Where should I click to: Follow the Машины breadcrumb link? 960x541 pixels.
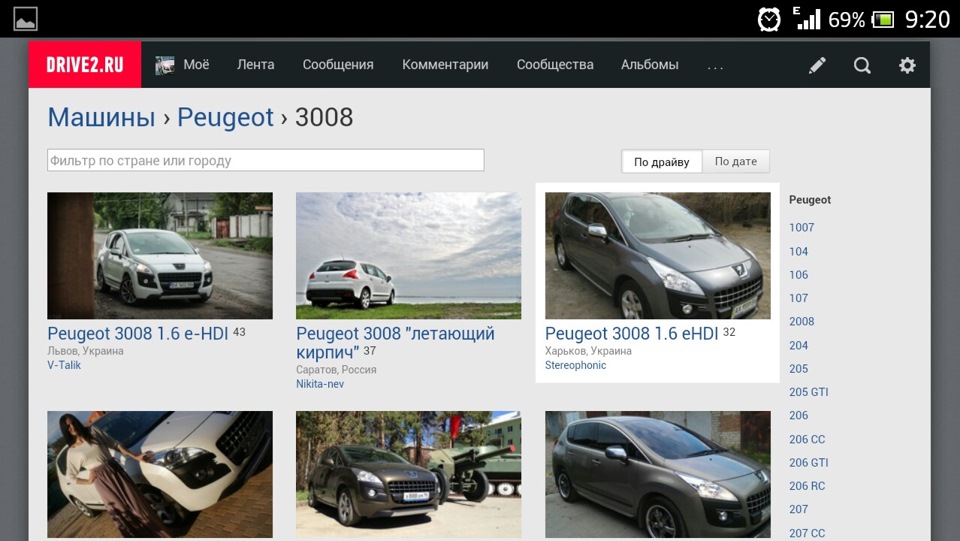click(x=101, y=117)
